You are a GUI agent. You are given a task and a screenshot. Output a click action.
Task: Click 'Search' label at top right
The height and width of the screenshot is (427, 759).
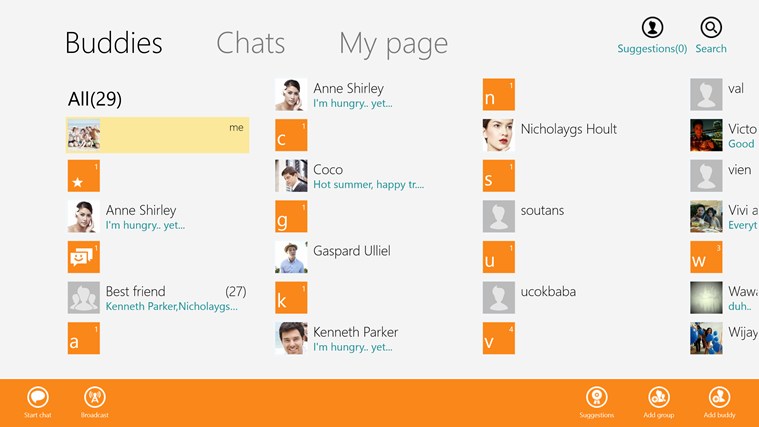point(711,49)
